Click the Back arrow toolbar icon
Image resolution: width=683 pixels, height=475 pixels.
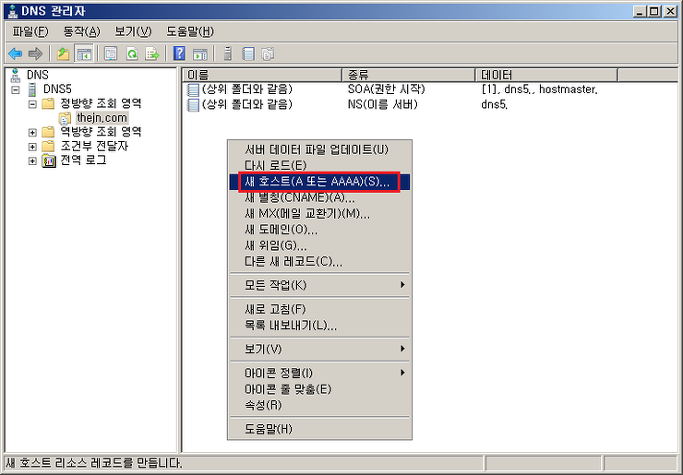tap(15, 54)
